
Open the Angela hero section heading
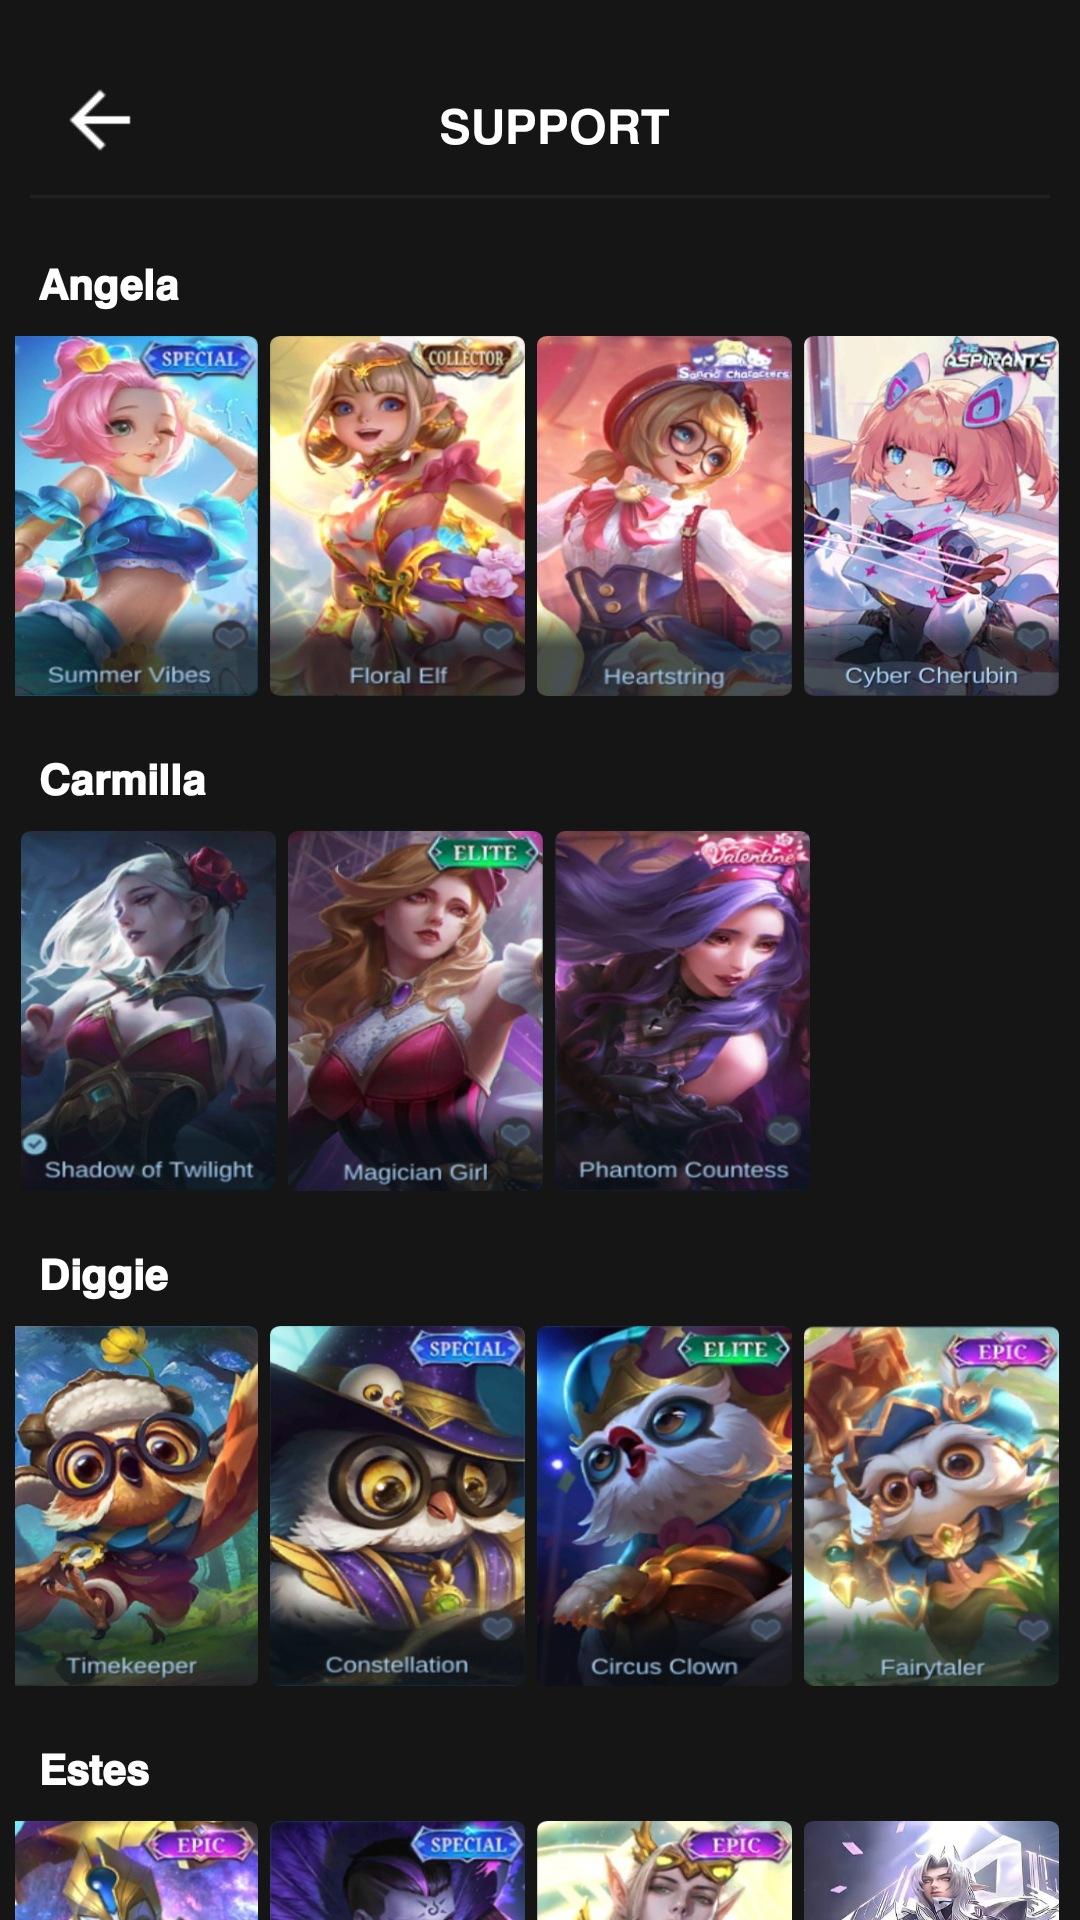pos(109,286)
